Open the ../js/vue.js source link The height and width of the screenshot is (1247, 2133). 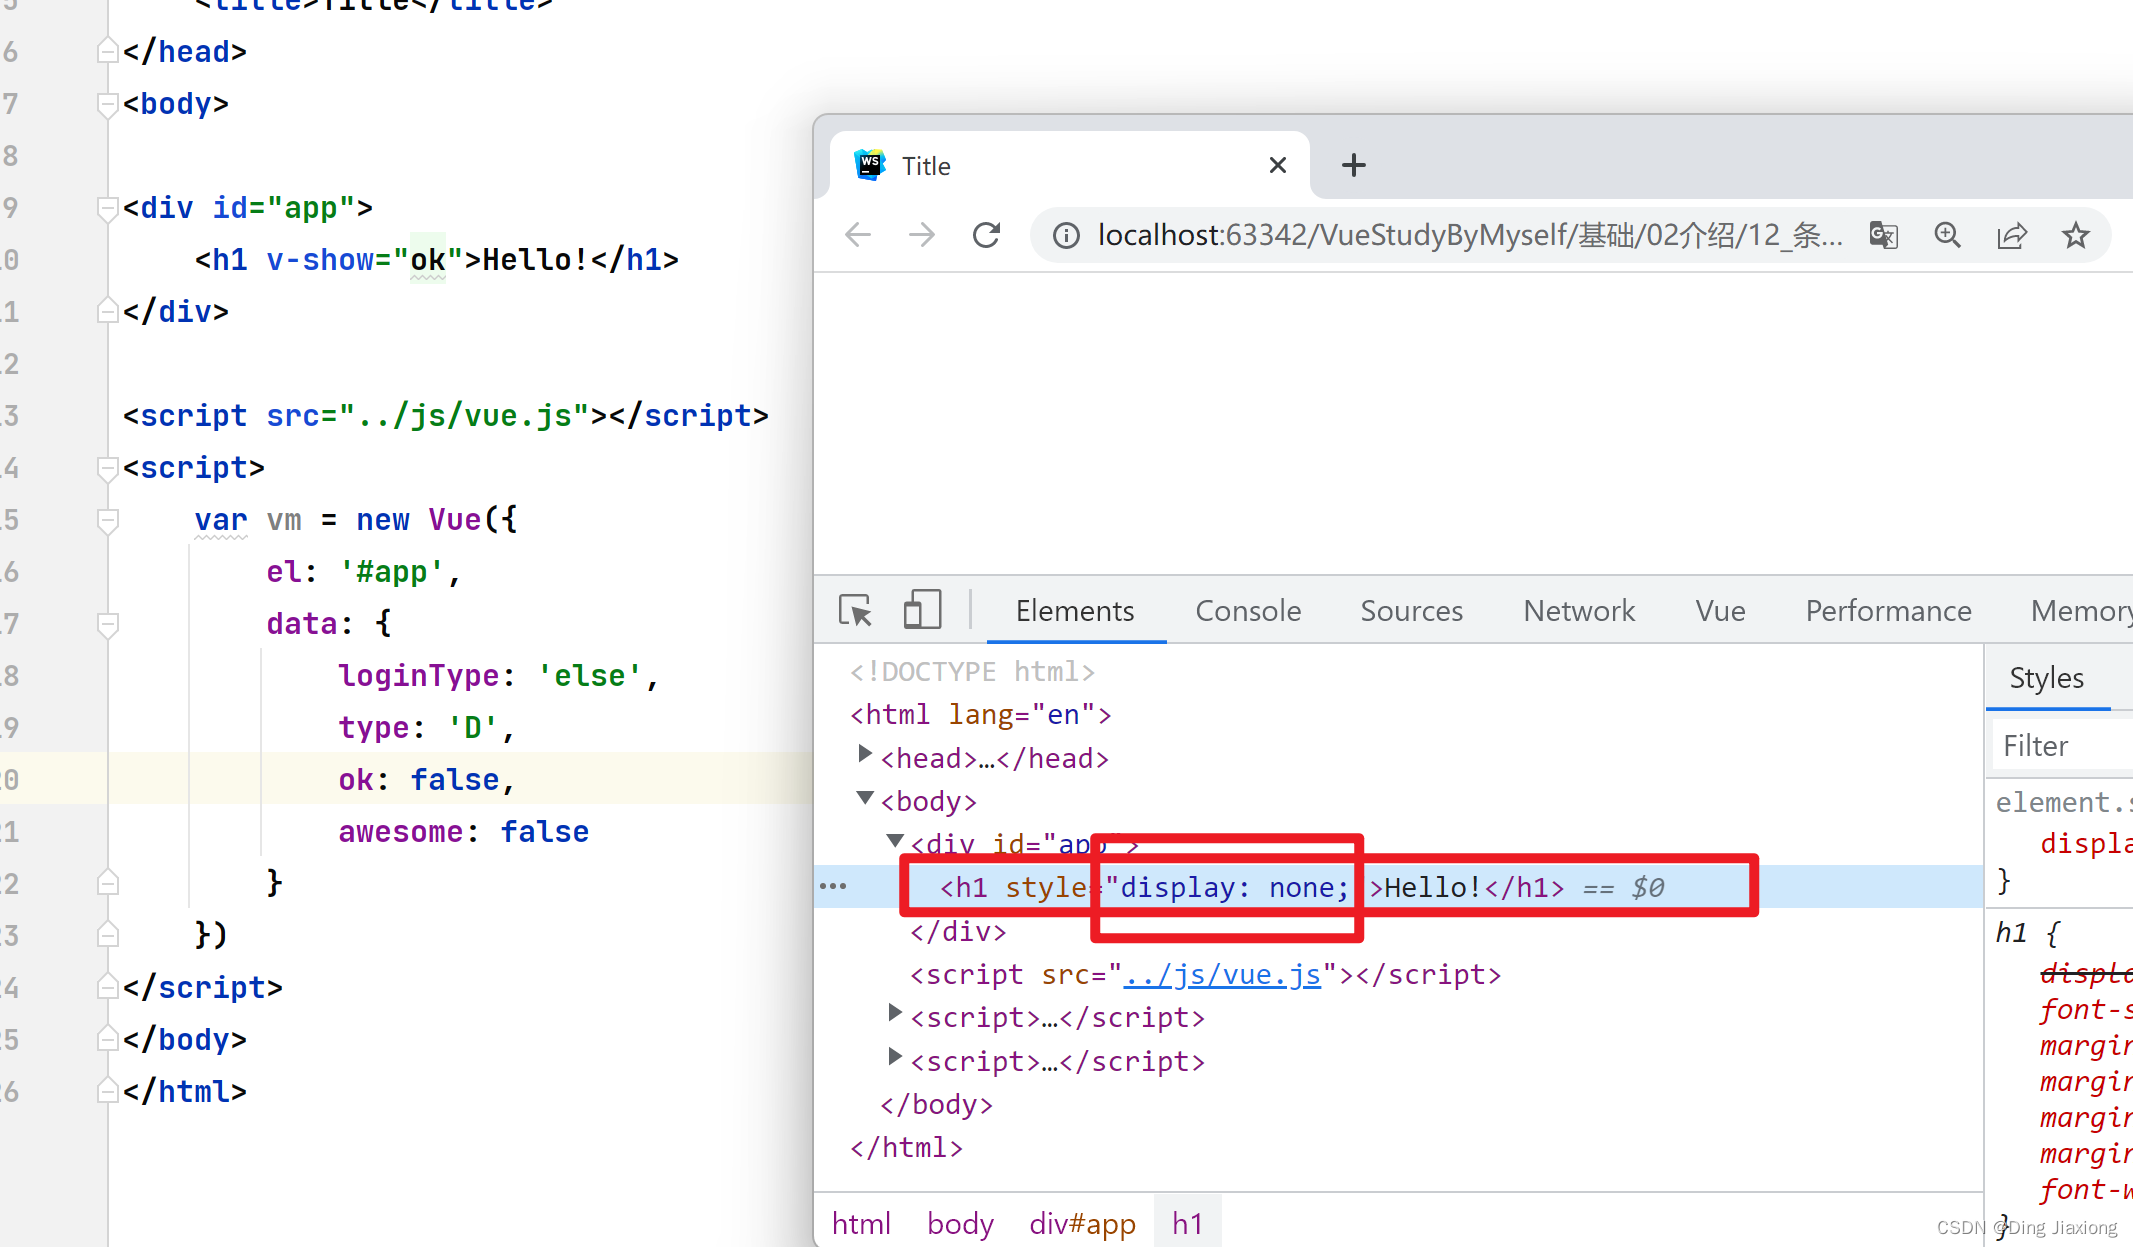tap(1222, 974)
